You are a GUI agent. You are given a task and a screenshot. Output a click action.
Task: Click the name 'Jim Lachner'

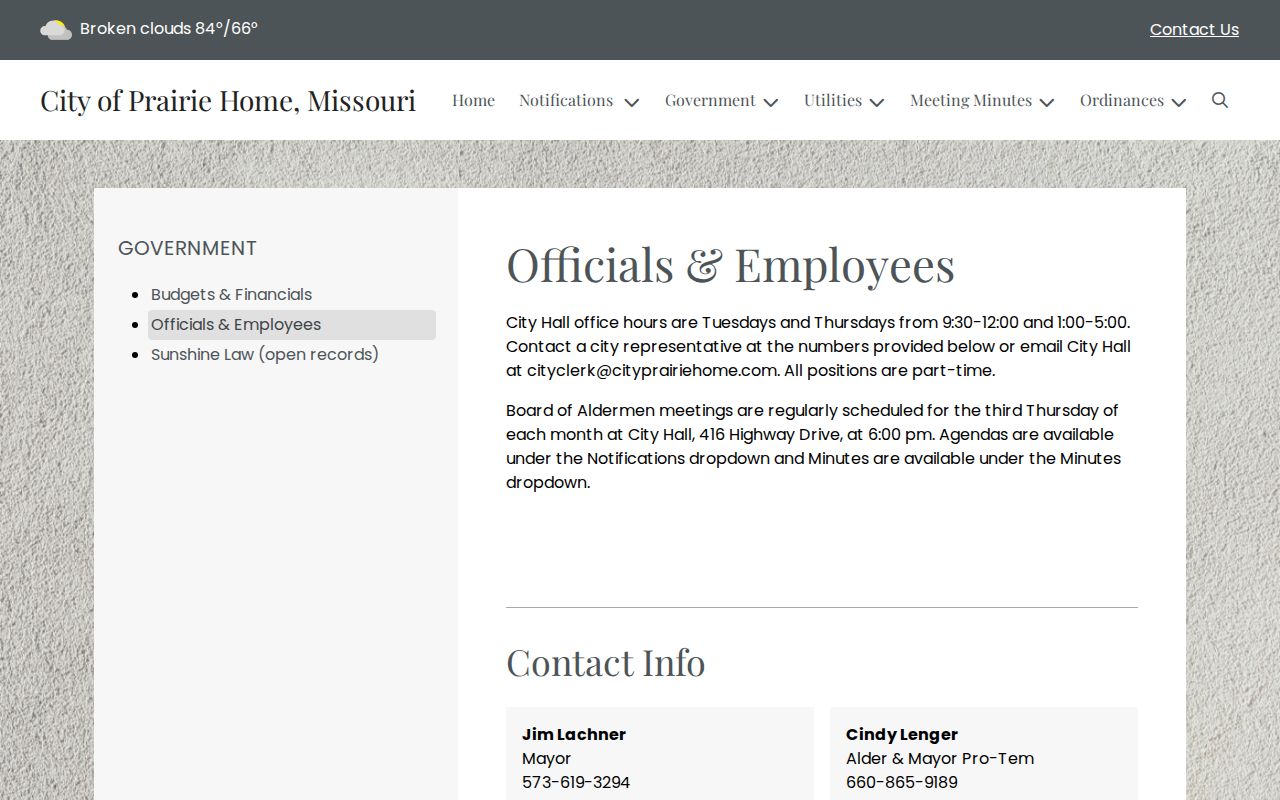pos(574,734)
